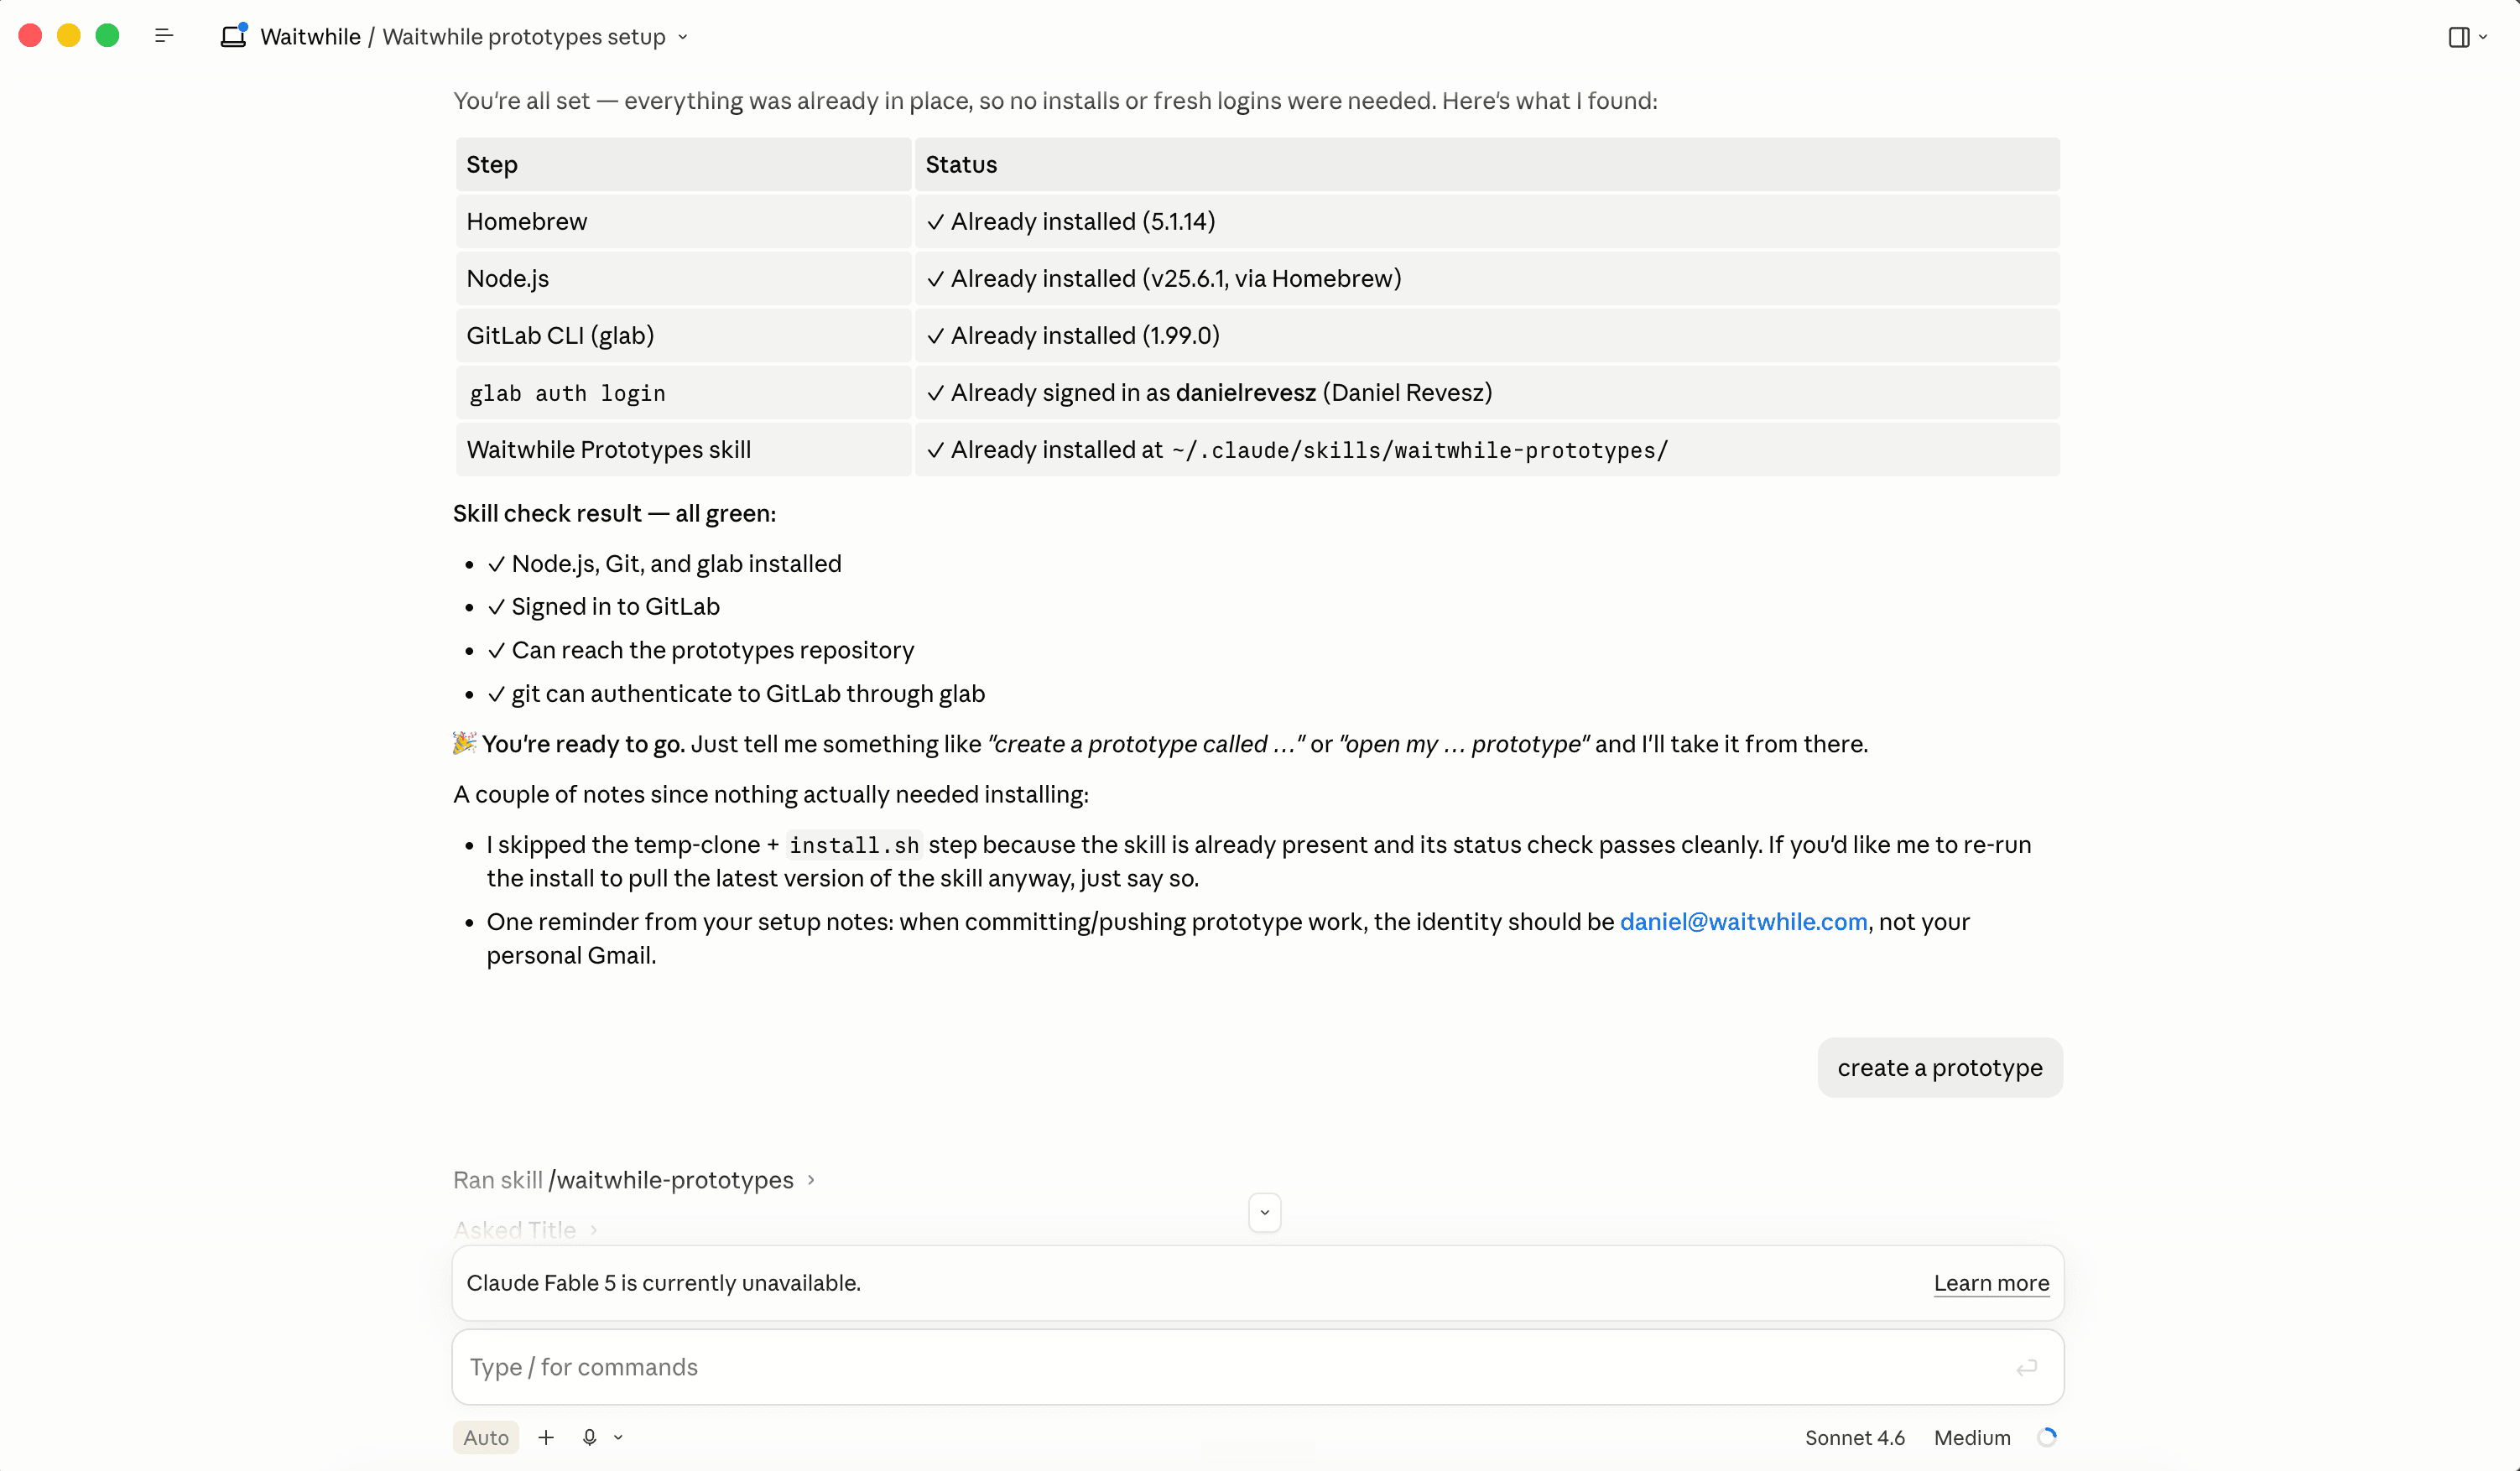Open the Sonnet 4.6 model selector
This screenshot has height=1471, width=2520.
1854,1437
